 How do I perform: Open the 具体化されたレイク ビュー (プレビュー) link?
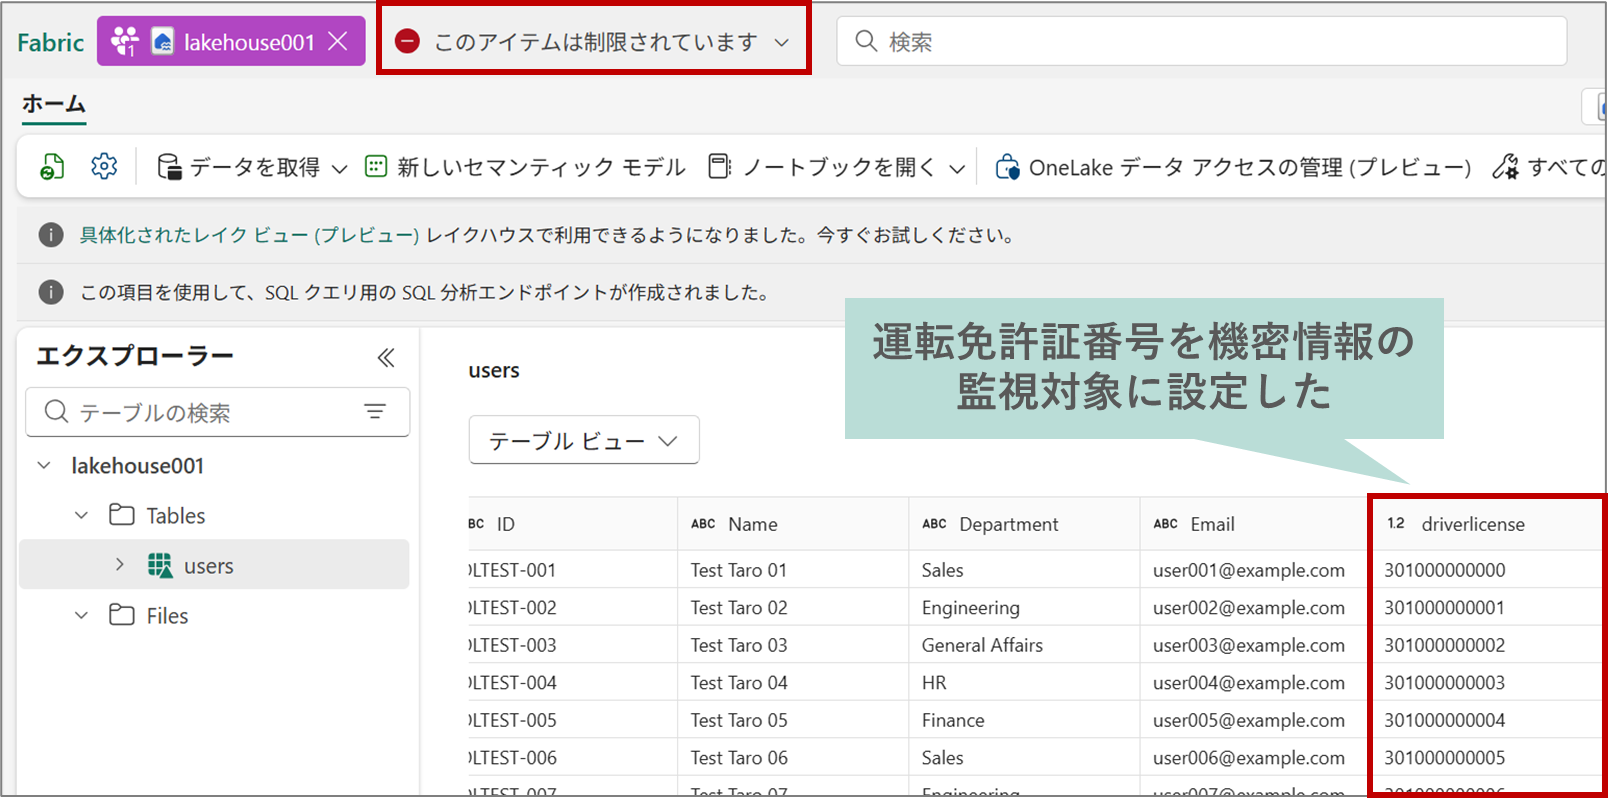(x=249, y=235)
